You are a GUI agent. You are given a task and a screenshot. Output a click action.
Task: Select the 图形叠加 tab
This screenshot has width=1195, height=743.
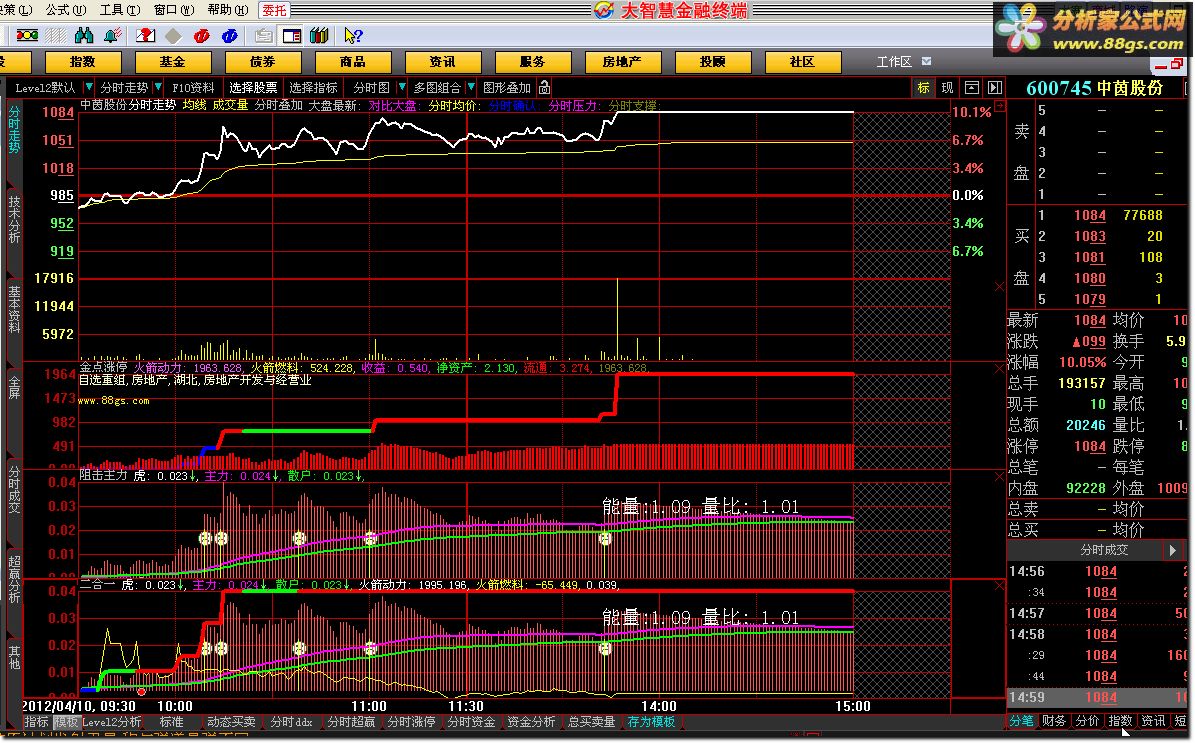pyautogui.click(x=507, y=88)
